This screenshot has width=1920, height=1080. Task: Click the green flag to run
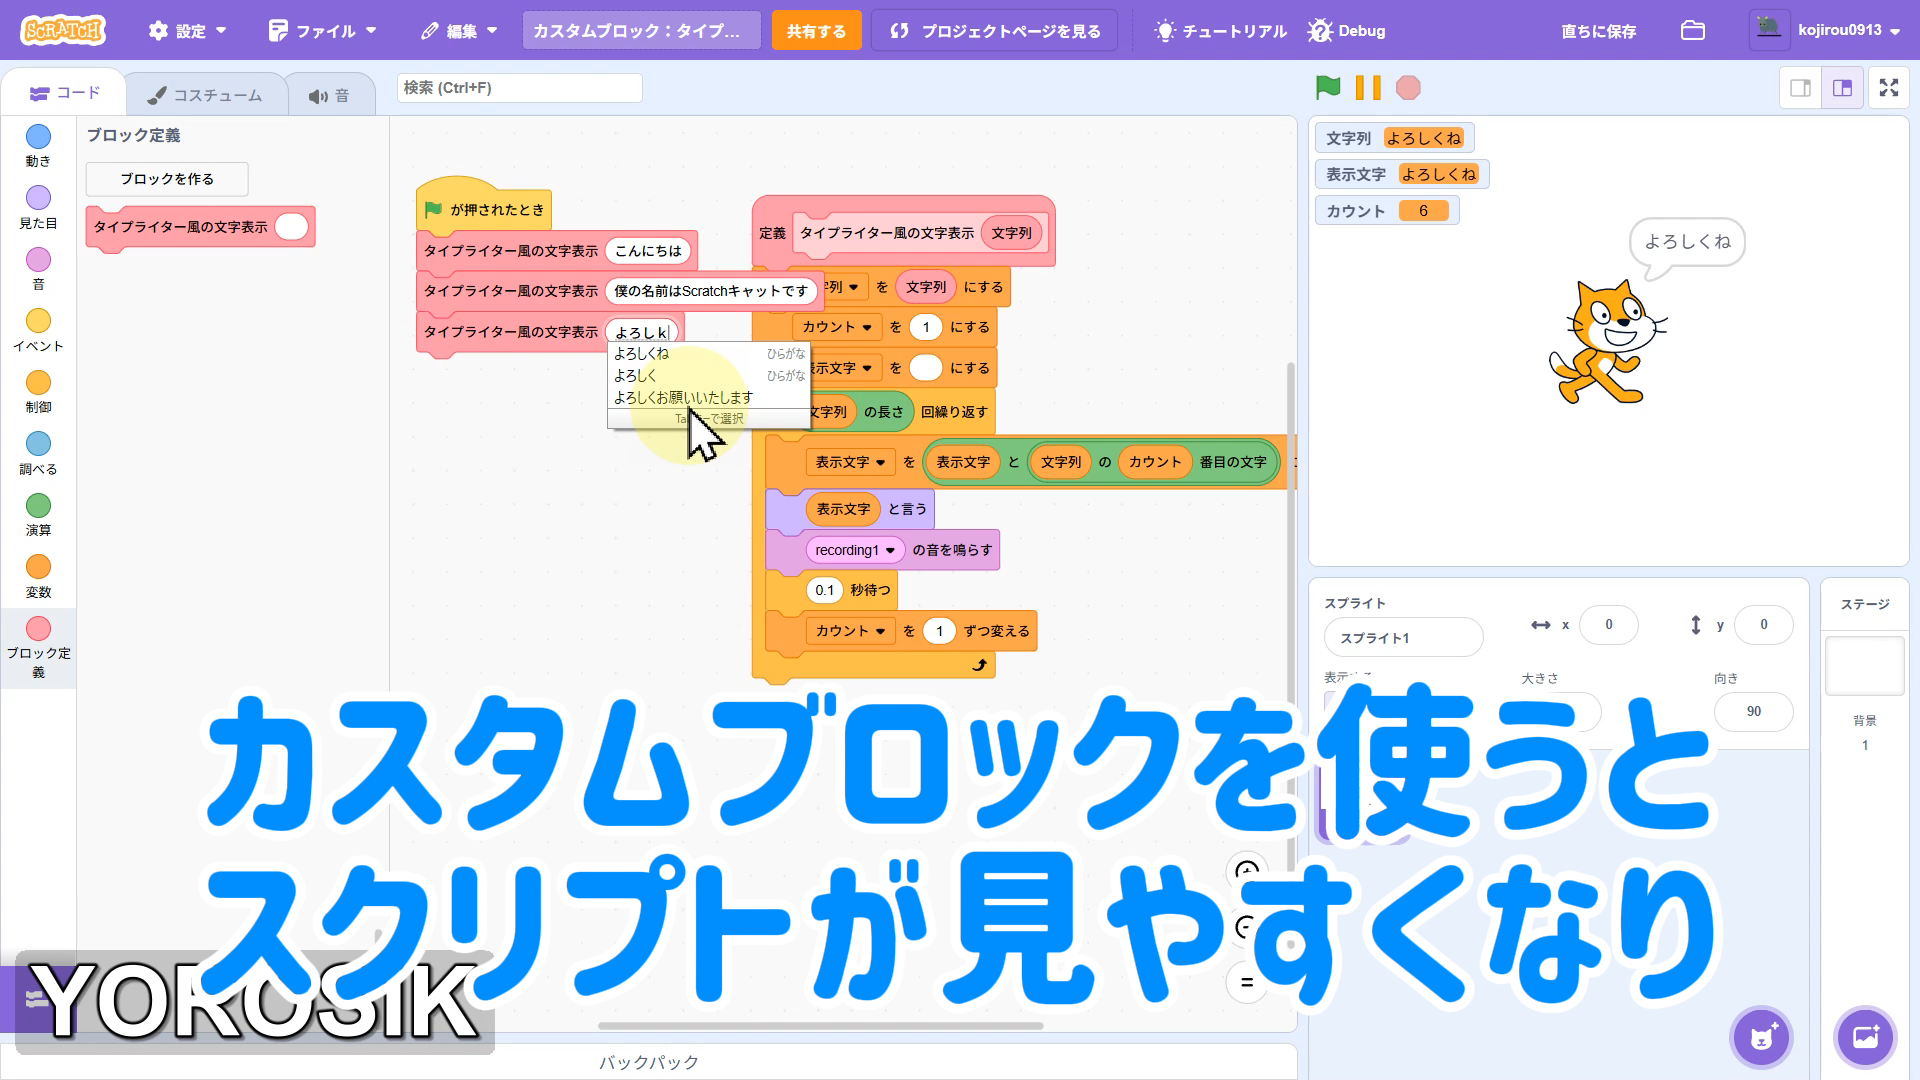(x=1328, y=88)
